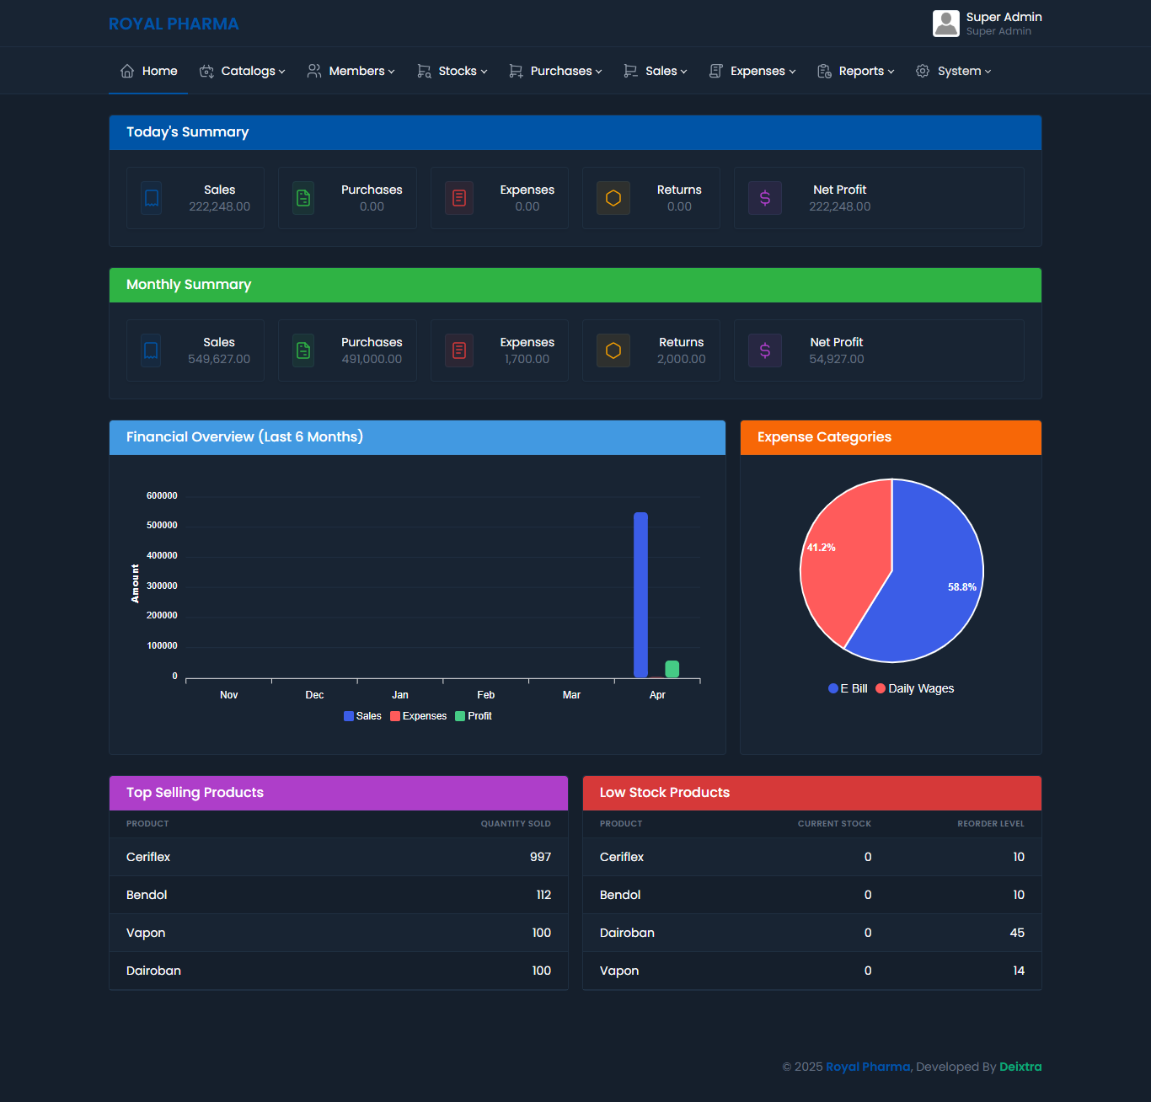
Task: Click the yellow Returns hexagon icon
Action: 613,197
